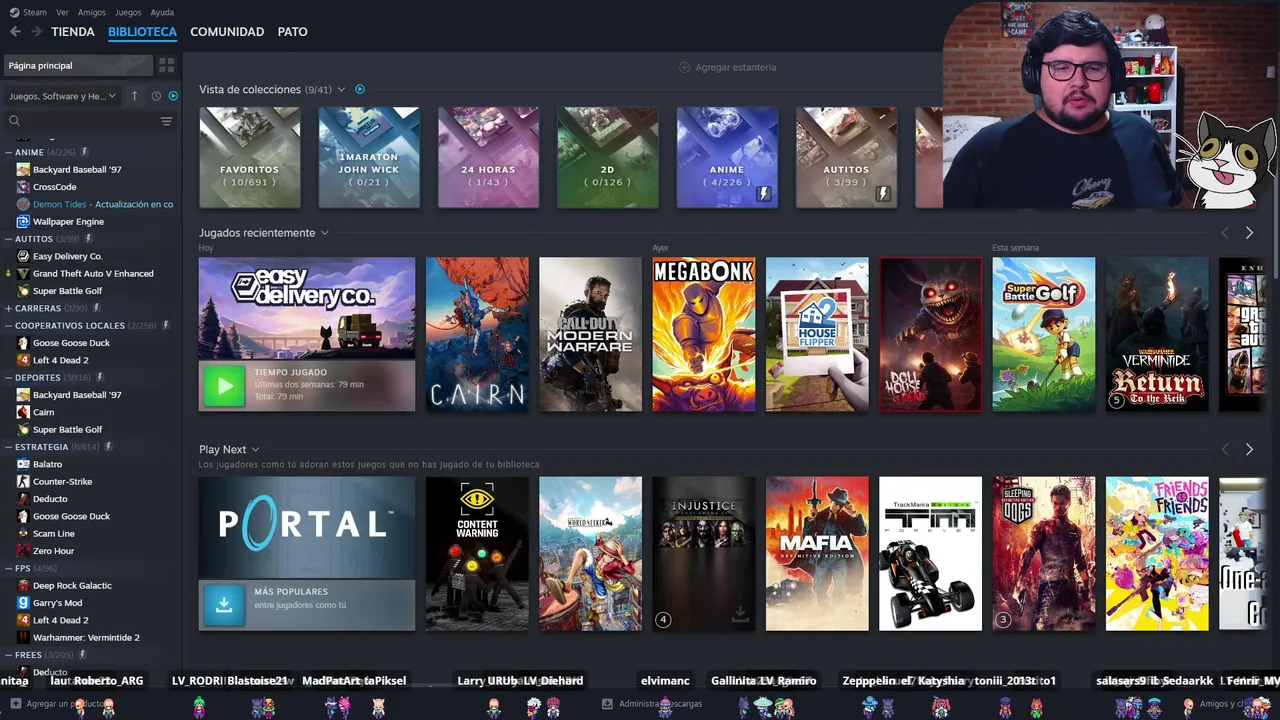
Task: Click the plus icon next to Agregar estantería
Action: (x=685, y=67)
